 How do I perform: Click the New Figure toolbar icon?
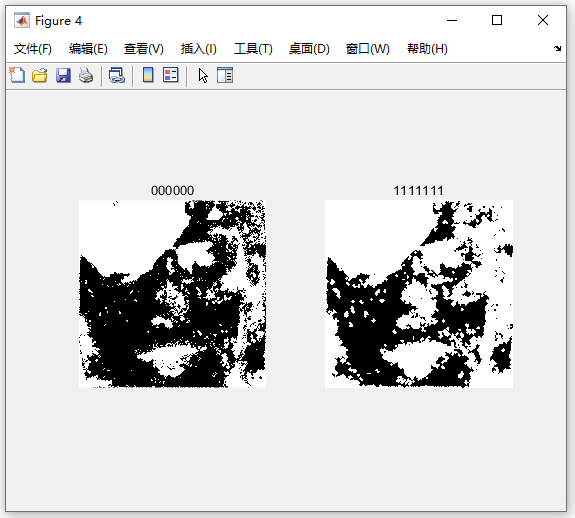click(x=17, y=76)
